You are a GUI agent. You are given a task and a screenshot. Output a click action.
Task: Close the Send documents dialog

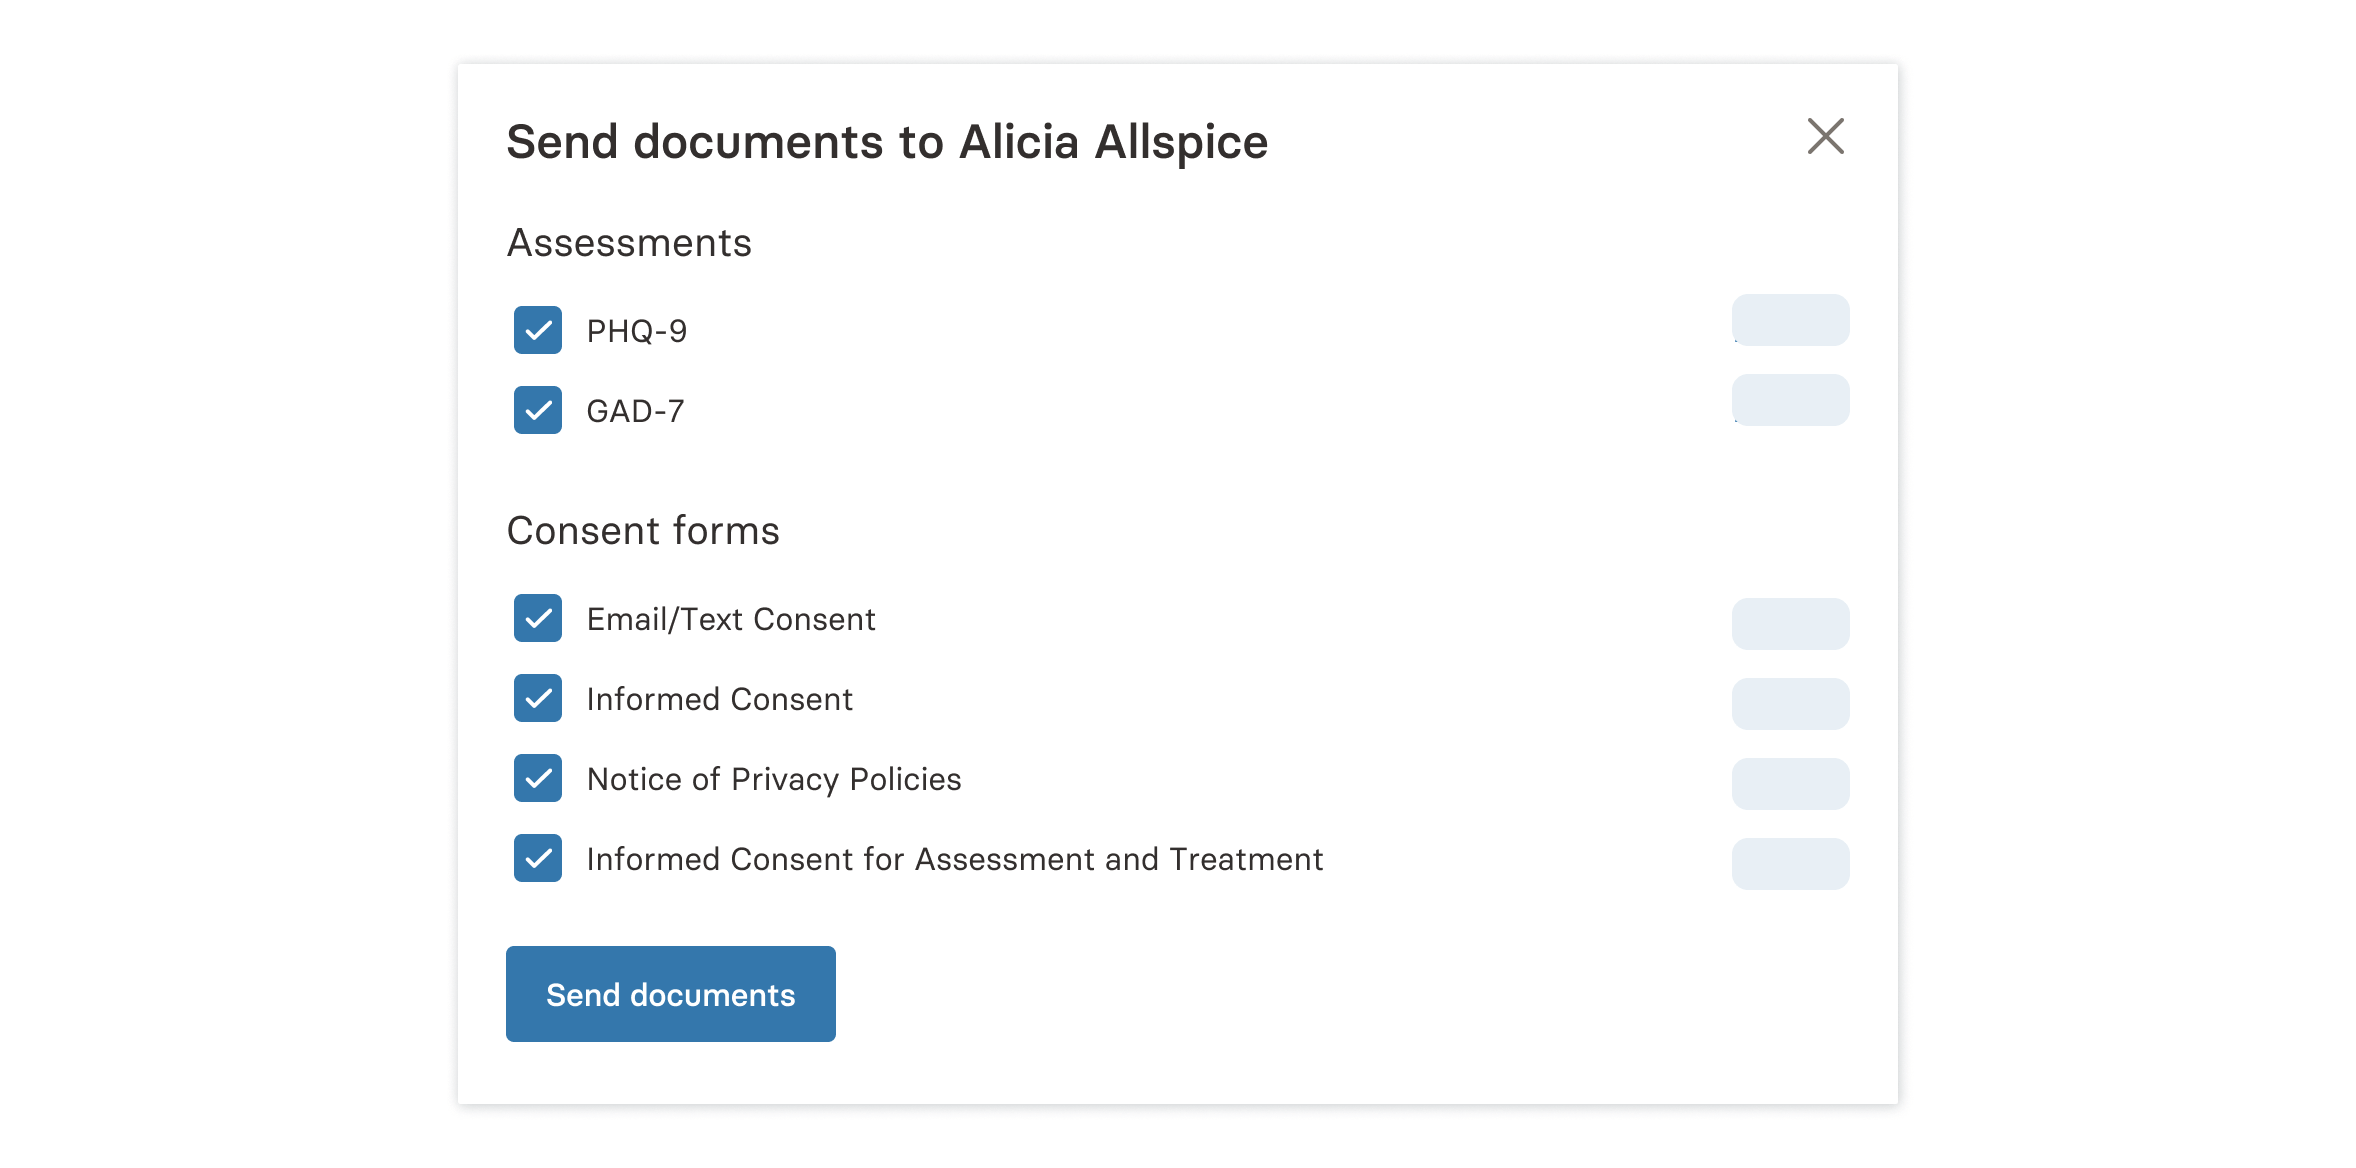[1825, 136]
